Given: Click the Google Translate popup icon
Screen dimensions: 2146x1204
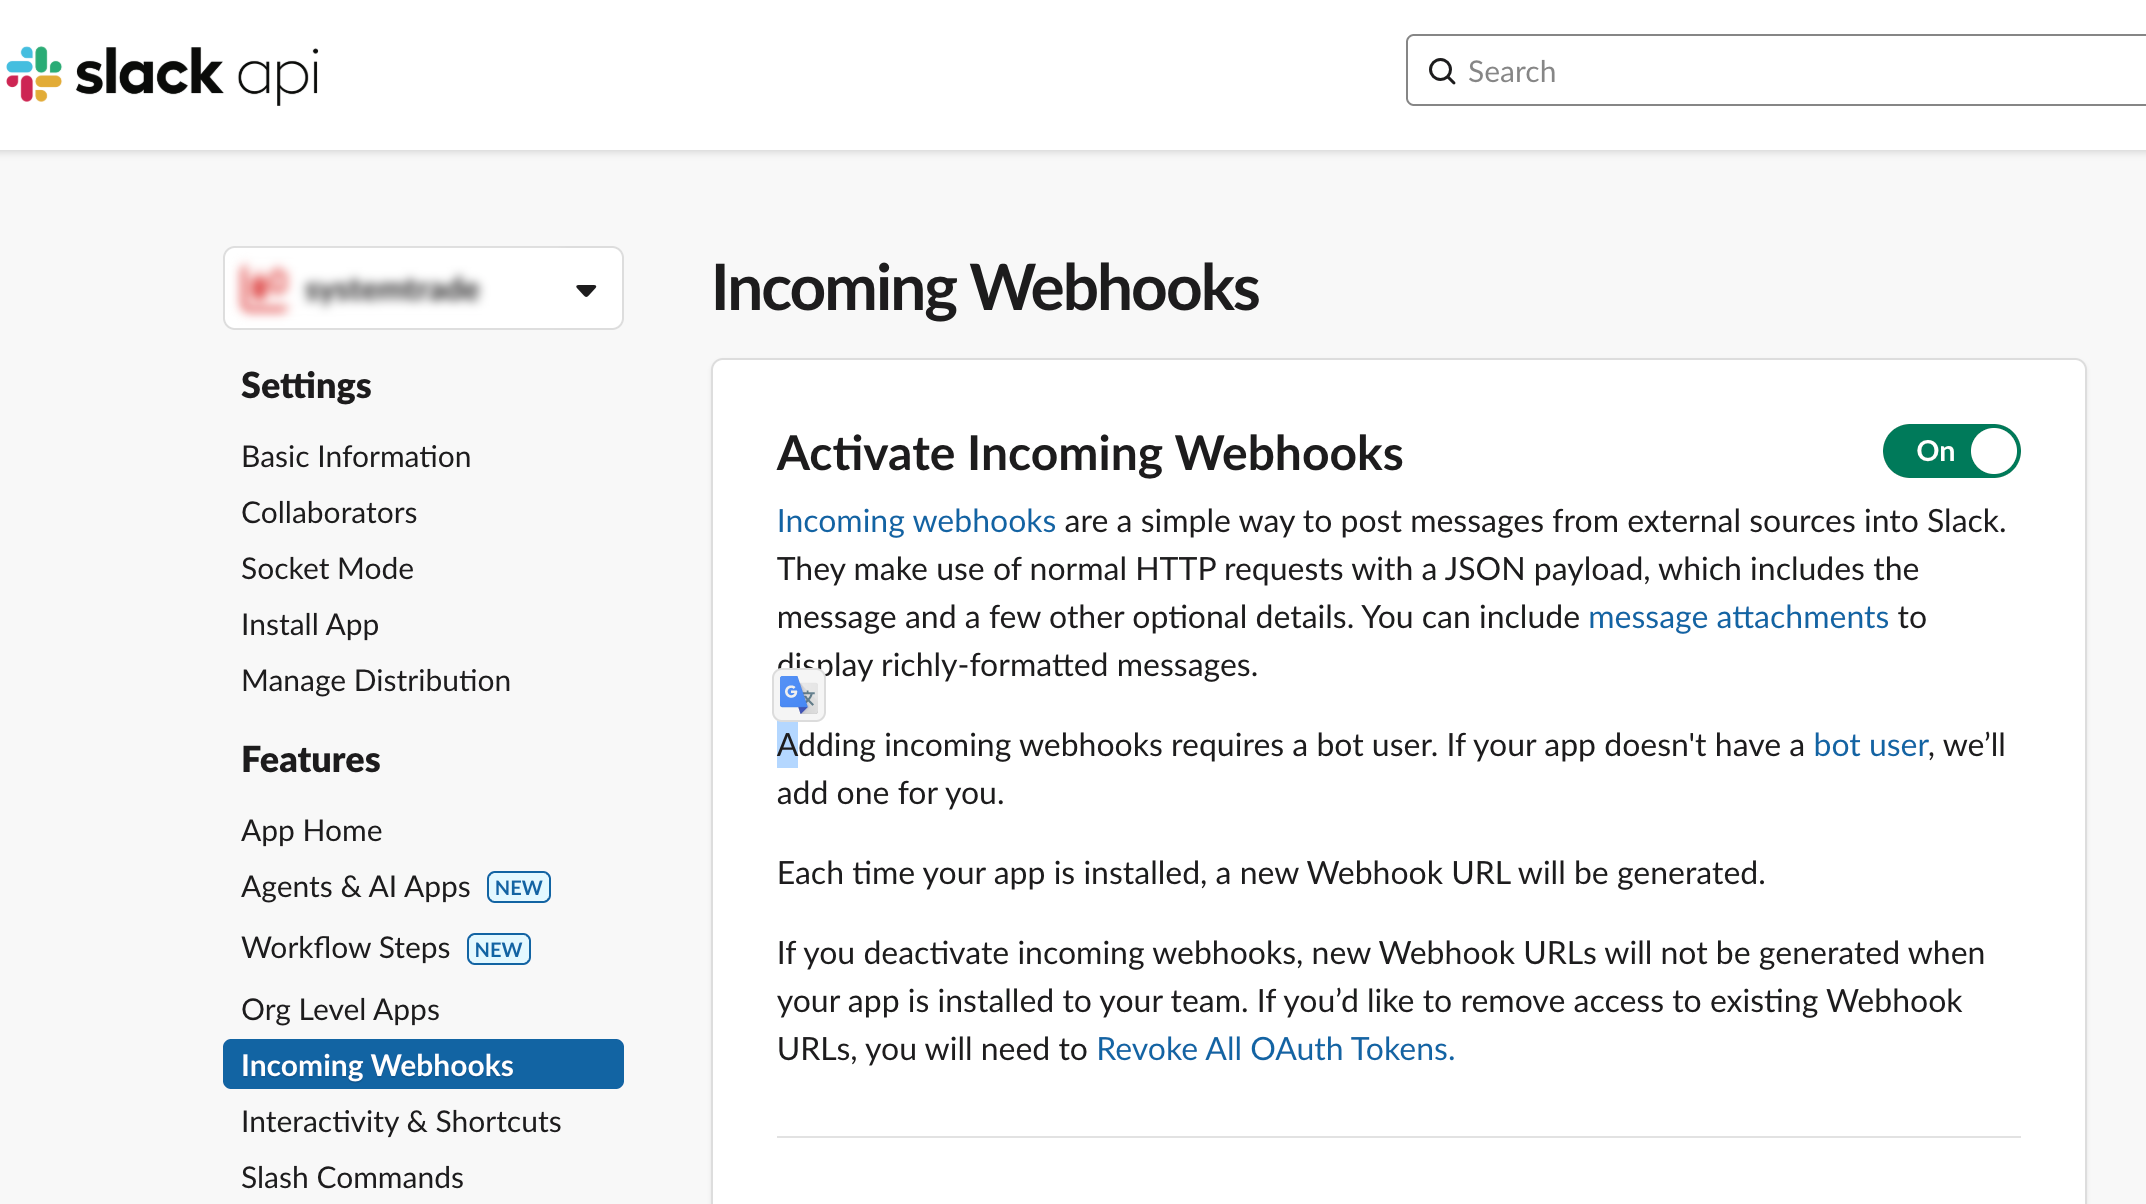Looking at the screenshot, I should pyautogui.click(x=798, y=694).
